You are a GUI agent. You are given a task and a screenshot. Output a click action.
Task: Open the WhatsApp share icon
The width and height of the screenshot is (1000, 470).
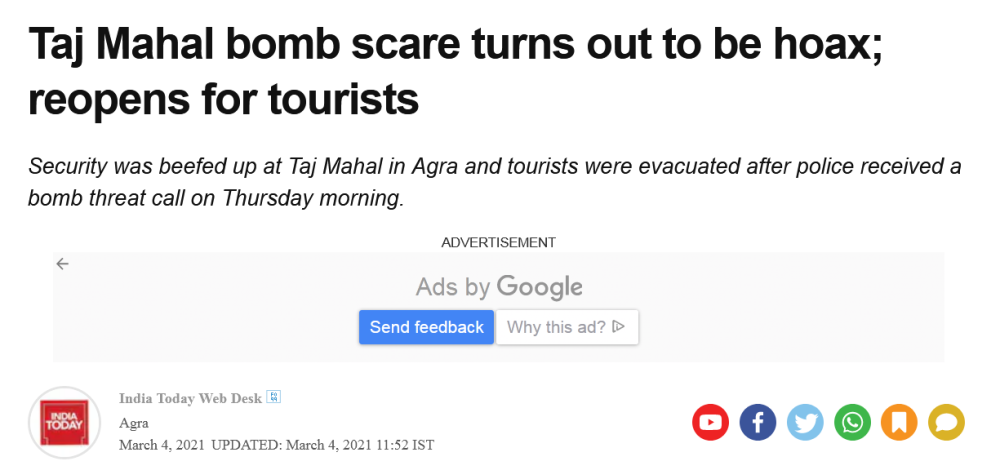[852, 422]
